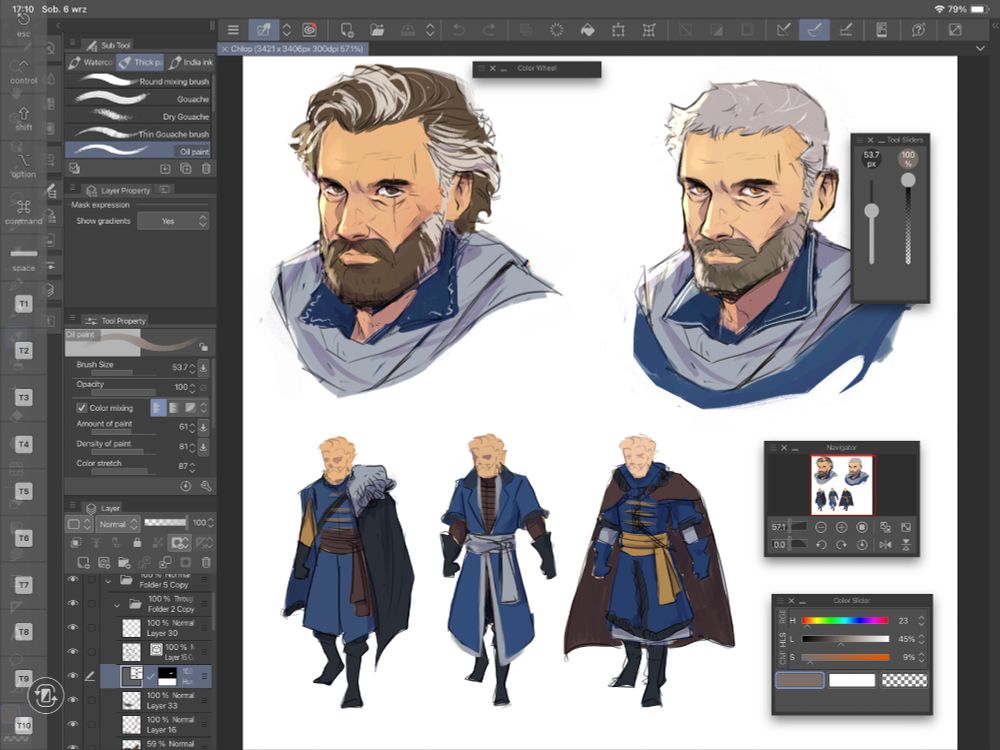Switch to the India ink sub tool tab
The width and height of the screenshot is (1000, 750).
[190, 62]
